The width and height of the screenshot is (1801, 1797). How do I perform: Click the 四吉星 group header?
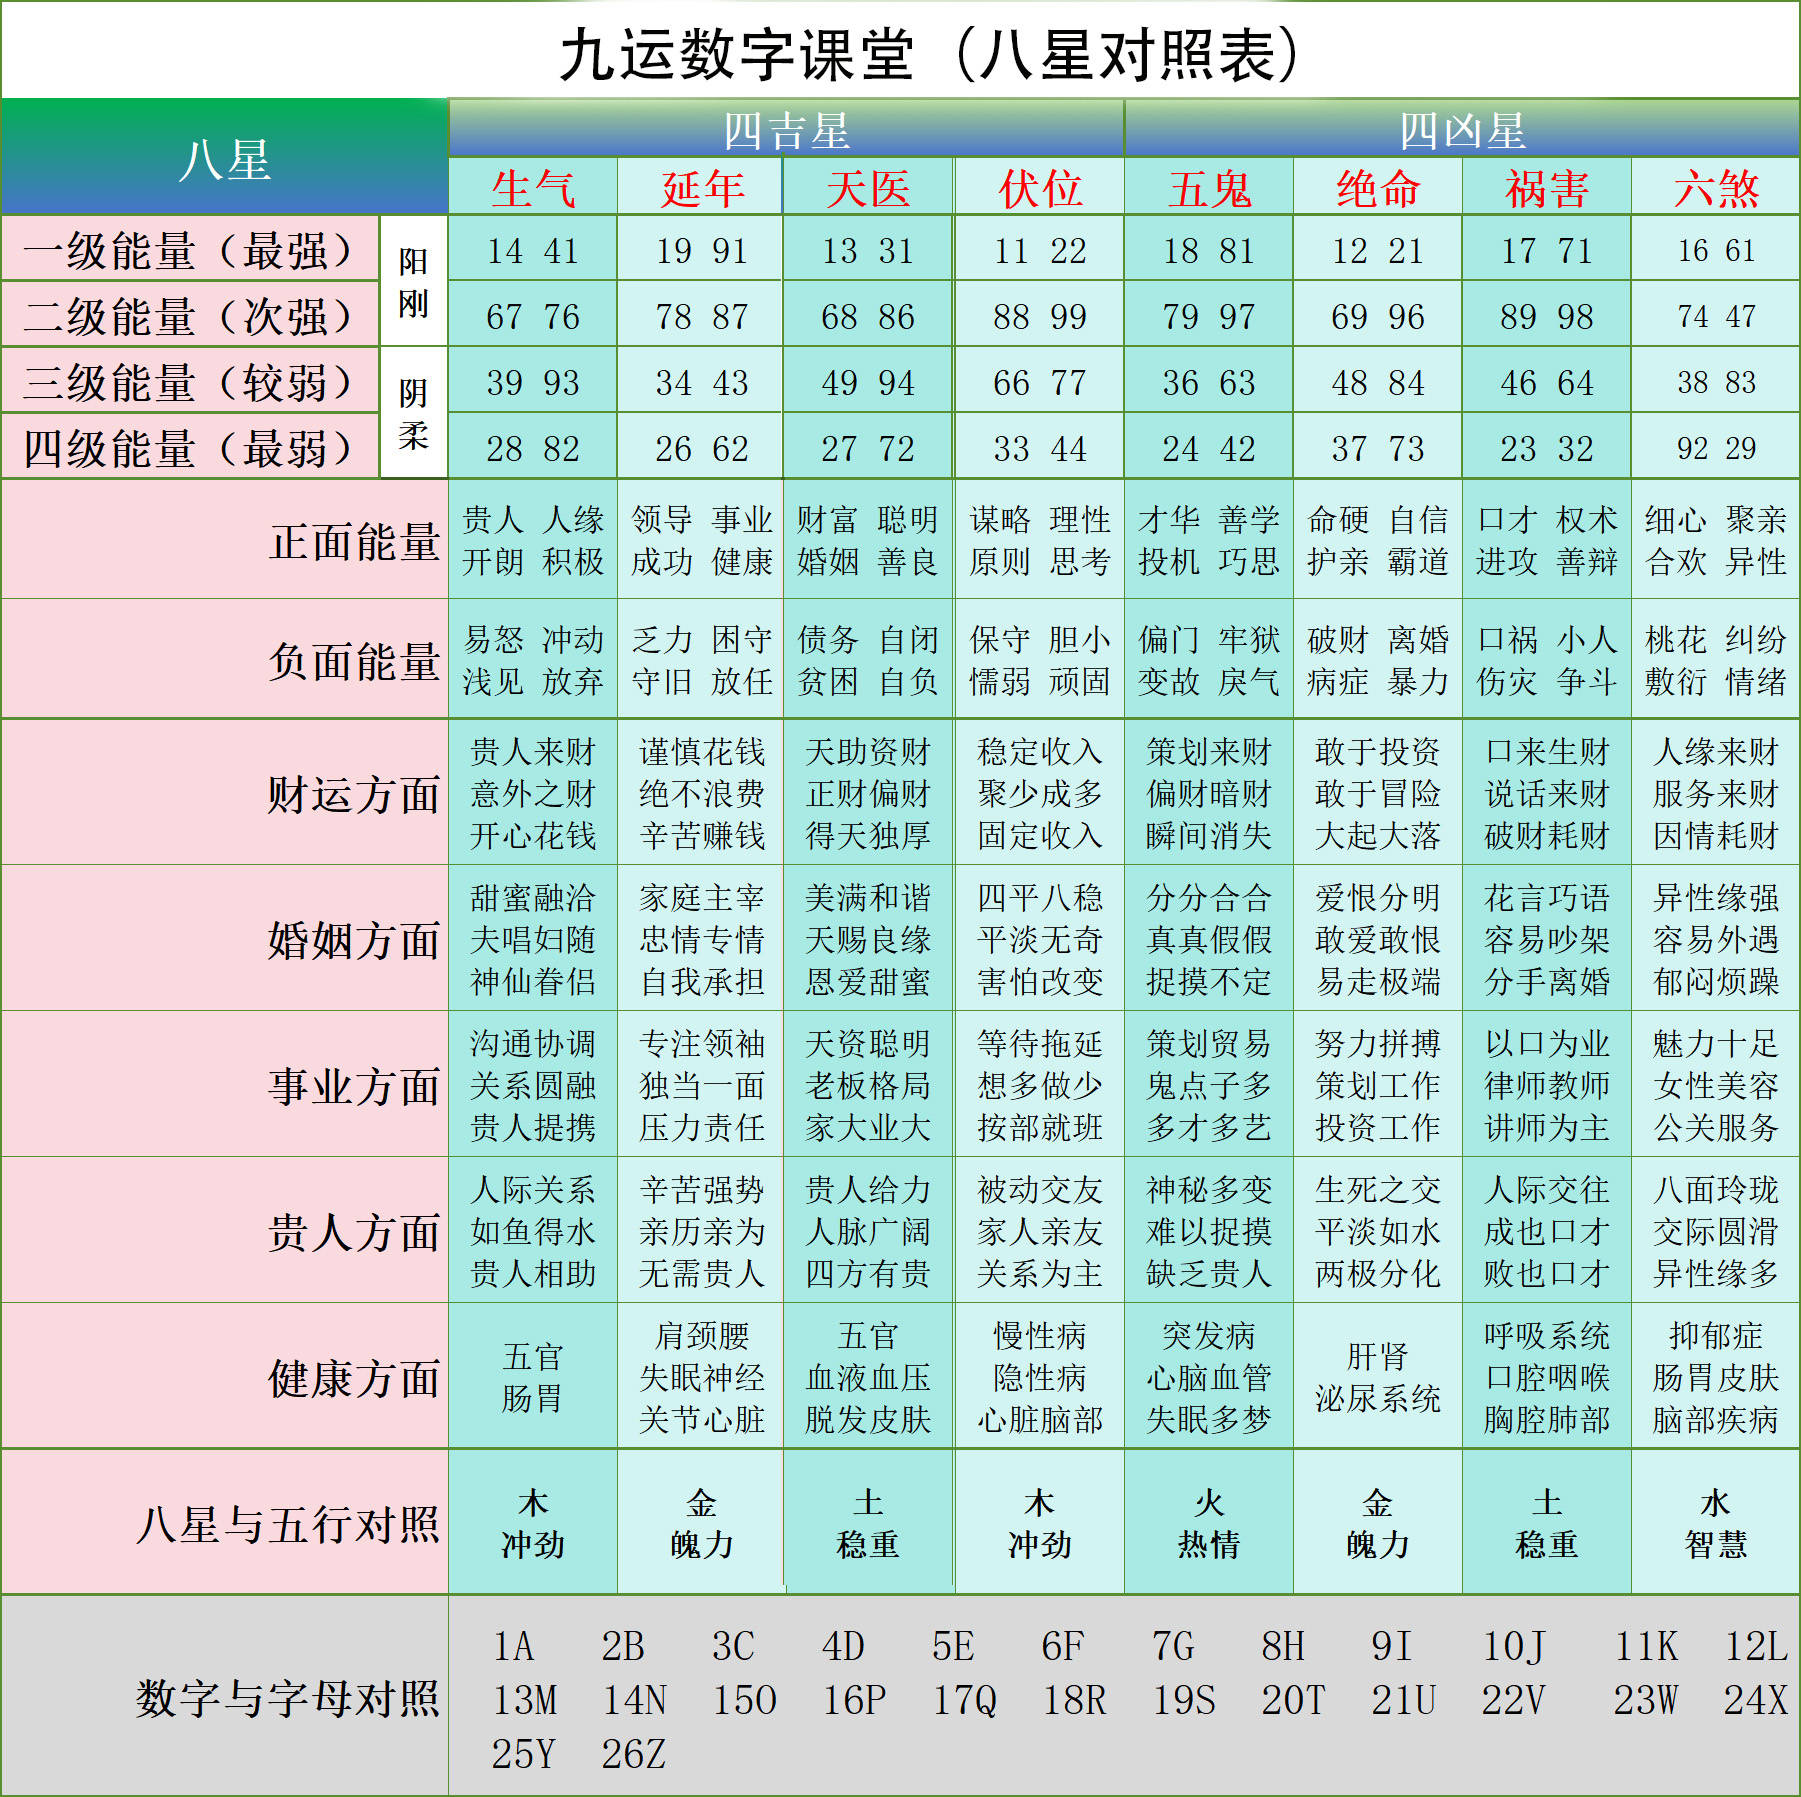click(787, 129)
